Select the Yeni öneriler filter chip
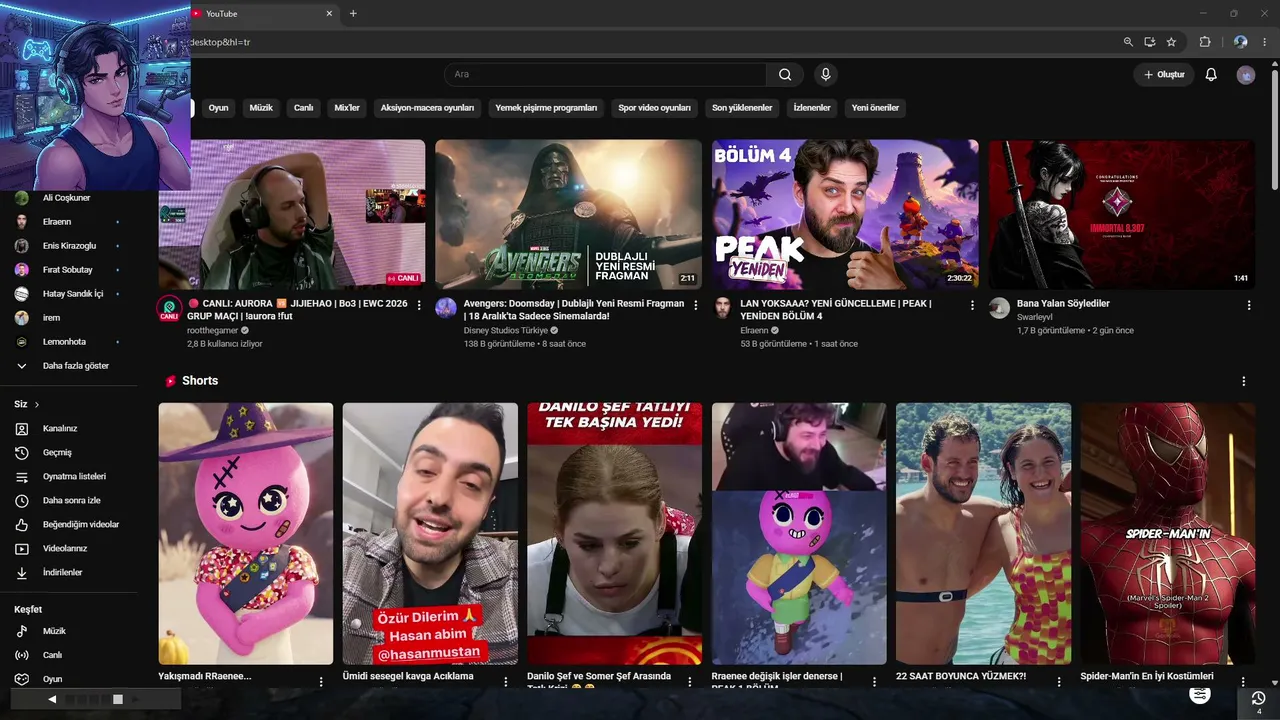 tap(875, 108)
